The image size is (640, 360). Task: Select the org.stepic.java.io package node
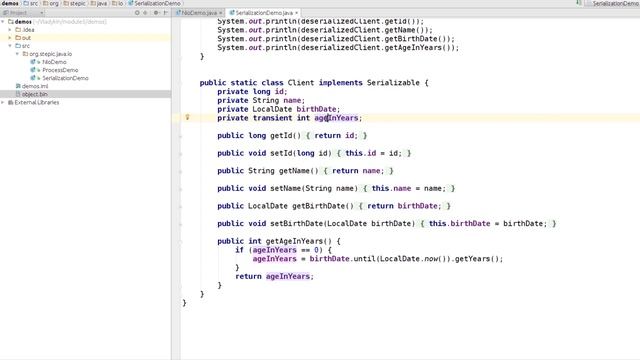click(50, 54)
